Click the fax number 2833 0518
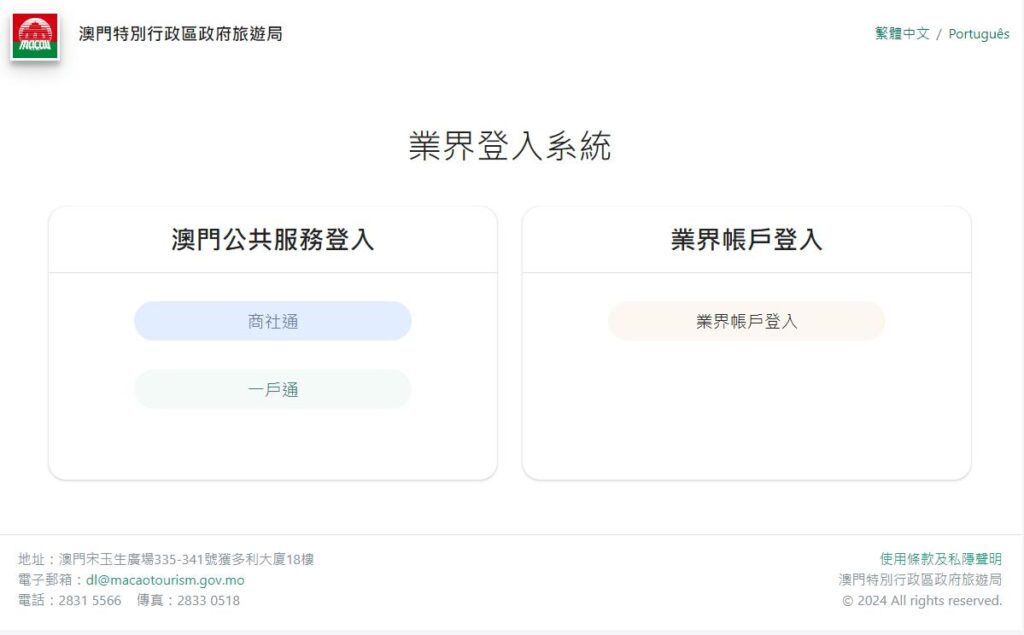 208,600
